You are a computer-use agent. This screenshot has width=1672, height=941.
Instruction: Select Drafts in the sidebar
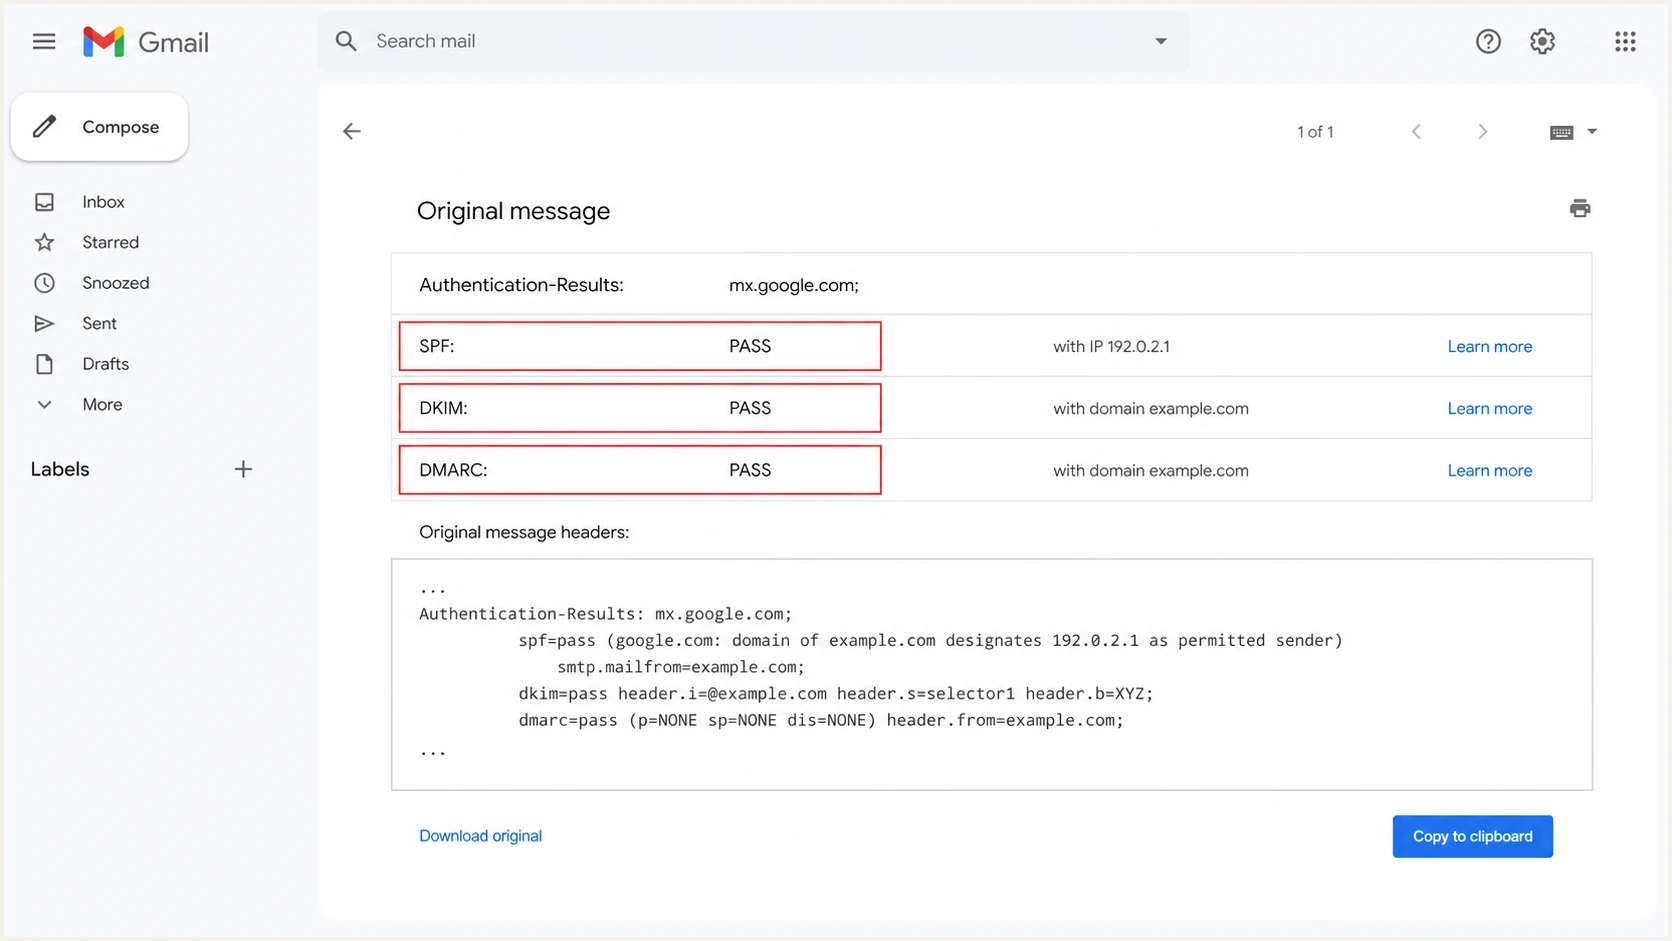(x=105, y=364)
